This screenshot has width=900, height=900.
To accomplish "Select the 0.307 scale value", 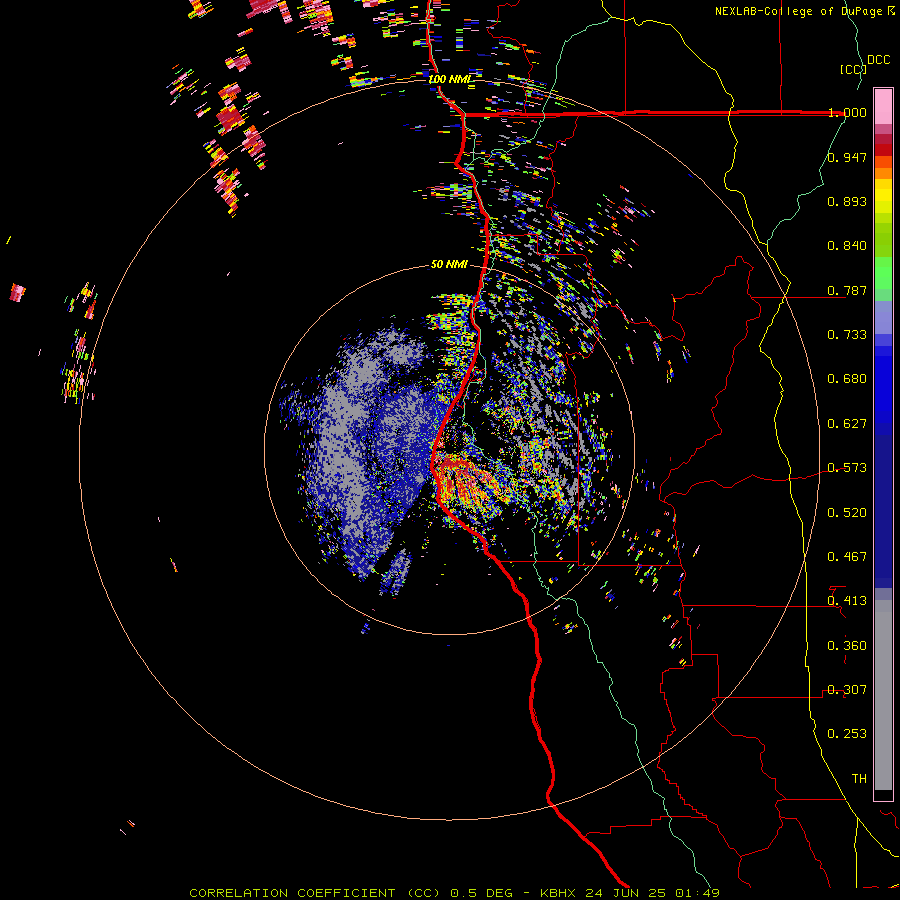I will (x=847, y=690).
